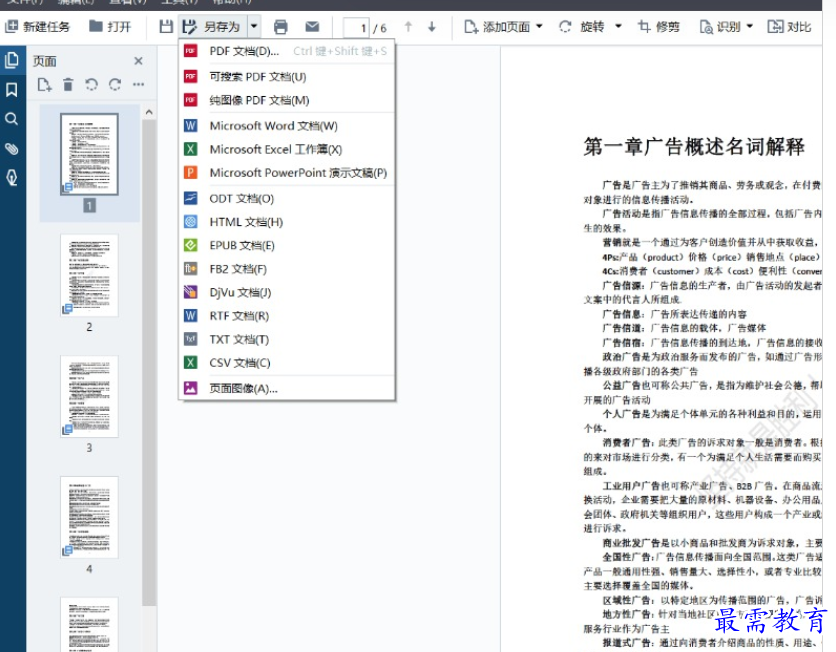
Task: Click the Print icon in the toolbar
Action: (x=280, y=26)
